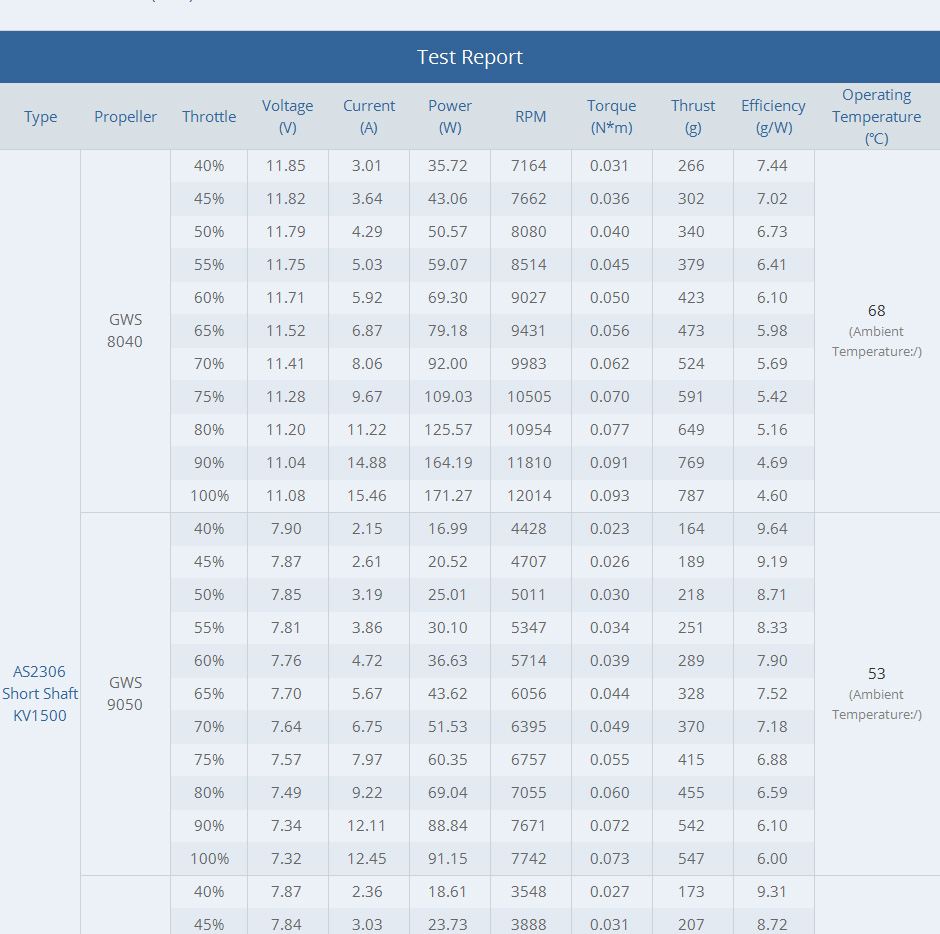Select the Type column header

pyautogui.click(x=41, y=117)
